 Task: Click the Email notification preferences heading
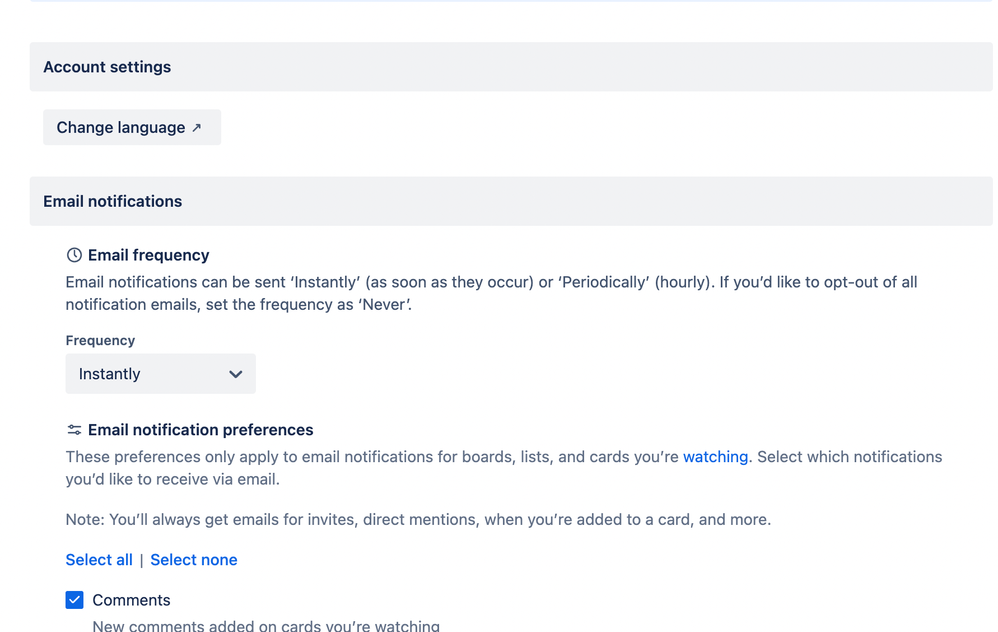click(x=201, y=429)
